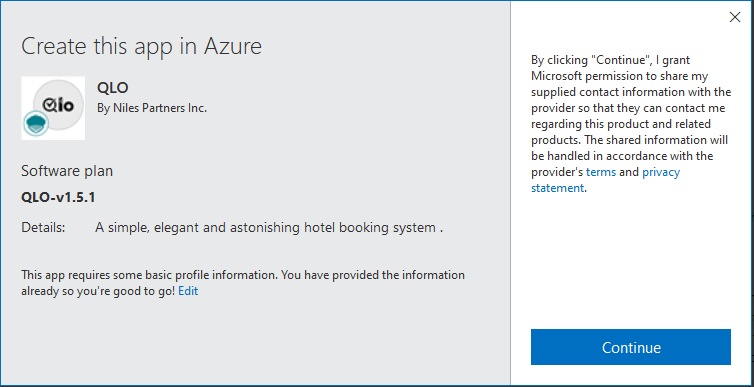Open the provider's terms link

[x=601, y=172]
